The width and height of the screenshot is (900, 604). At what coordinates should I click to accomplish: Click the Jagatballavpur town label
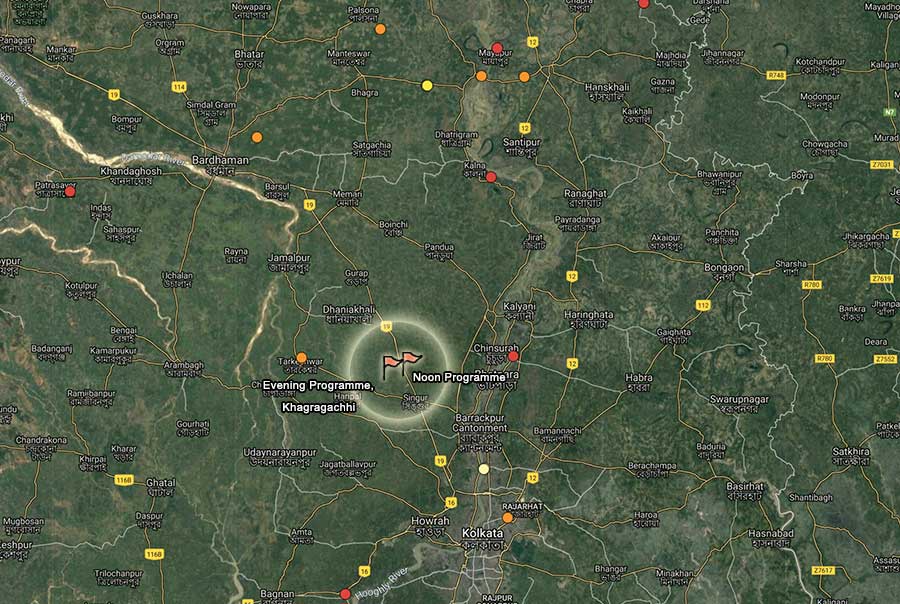pyautogui.click(x=348, y=464)
